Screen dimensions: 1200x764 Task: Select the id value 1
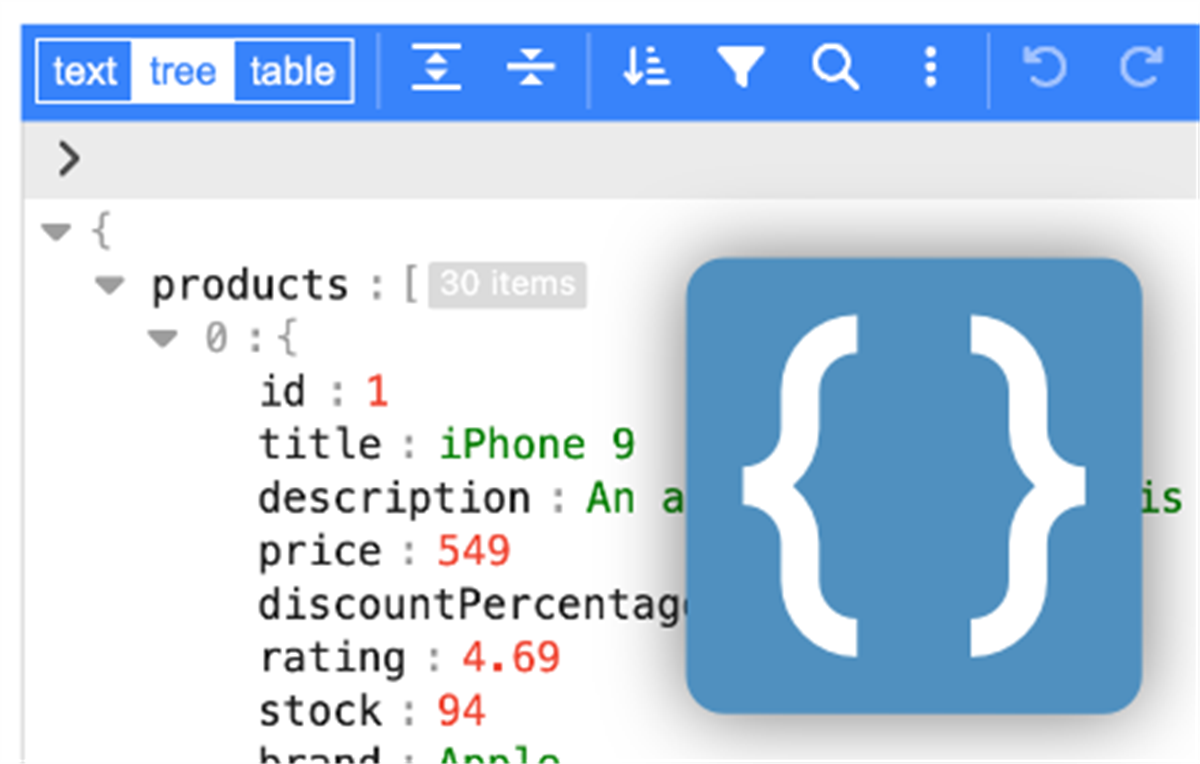[x=376, y=392]
